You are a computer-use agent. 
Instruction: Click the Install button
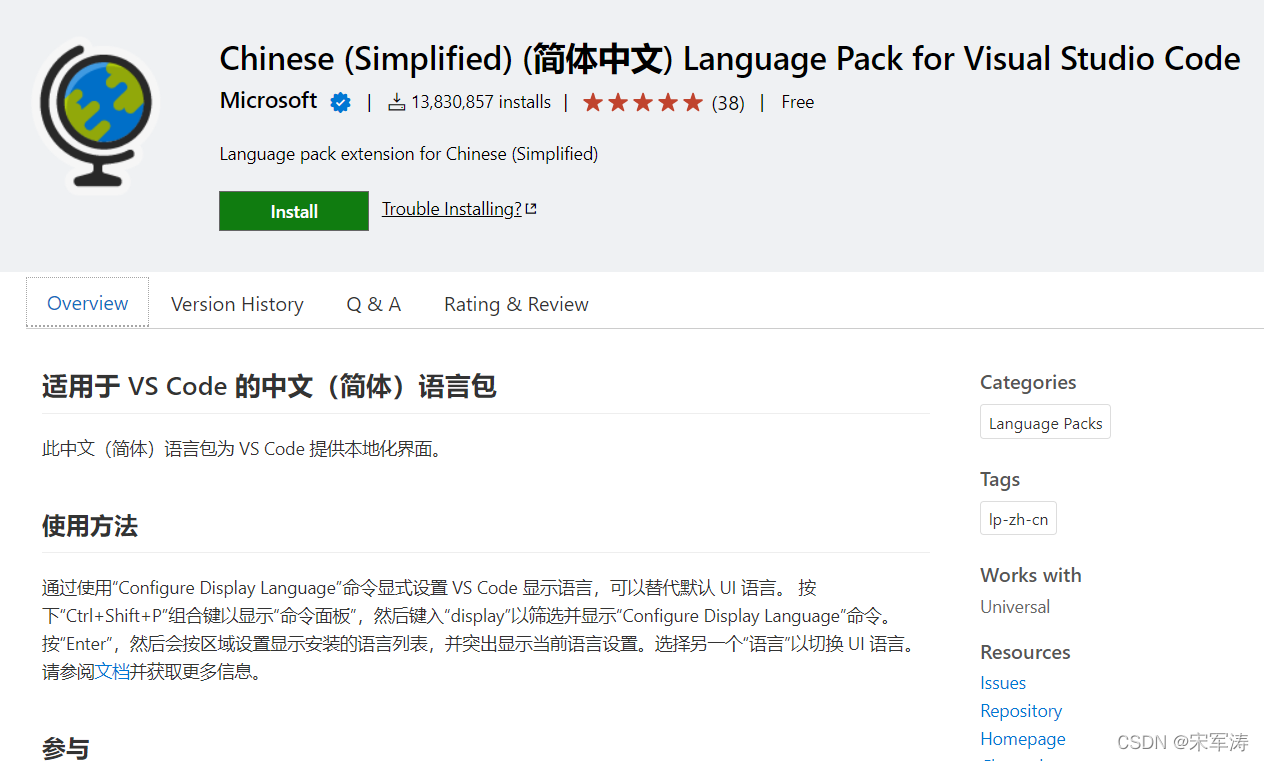click(293, 210)
